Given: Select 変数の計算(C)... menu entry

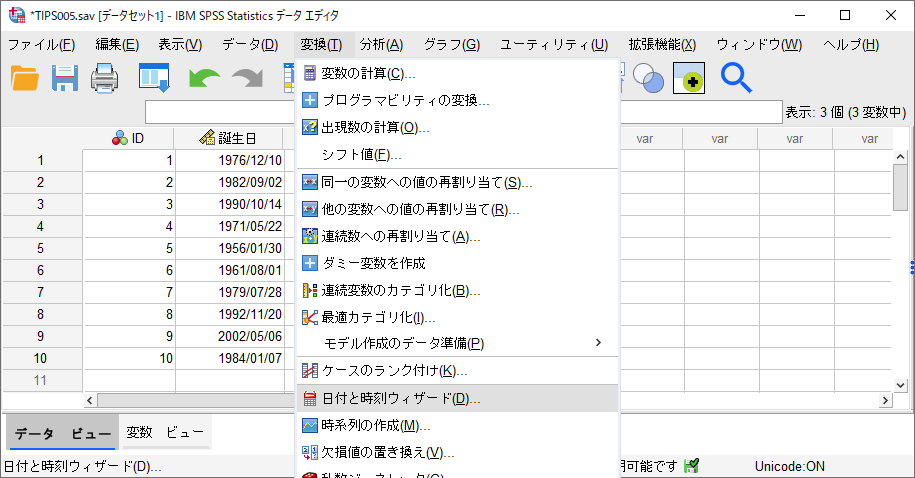Looking at the screenshot, I should coord(457,74).
